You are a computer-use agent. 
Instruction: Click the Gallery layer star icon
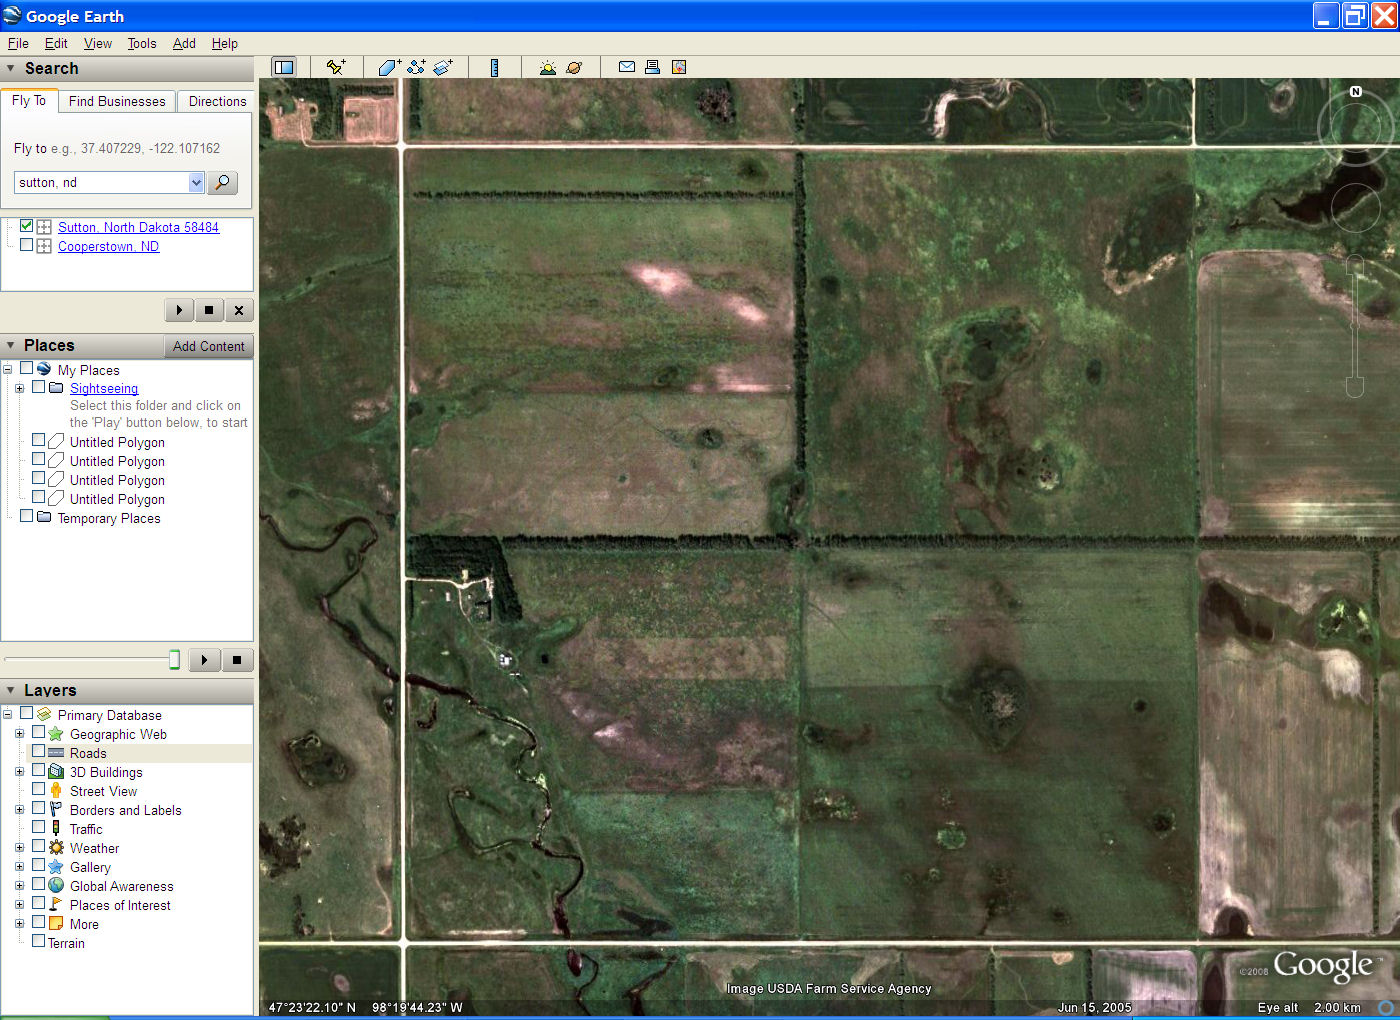point(56,867)
